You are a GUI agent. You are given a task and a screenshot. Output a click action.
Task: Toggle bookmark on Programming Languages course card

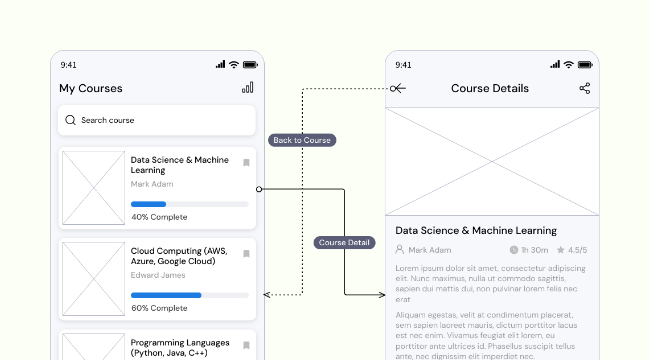tap(246, 345)
